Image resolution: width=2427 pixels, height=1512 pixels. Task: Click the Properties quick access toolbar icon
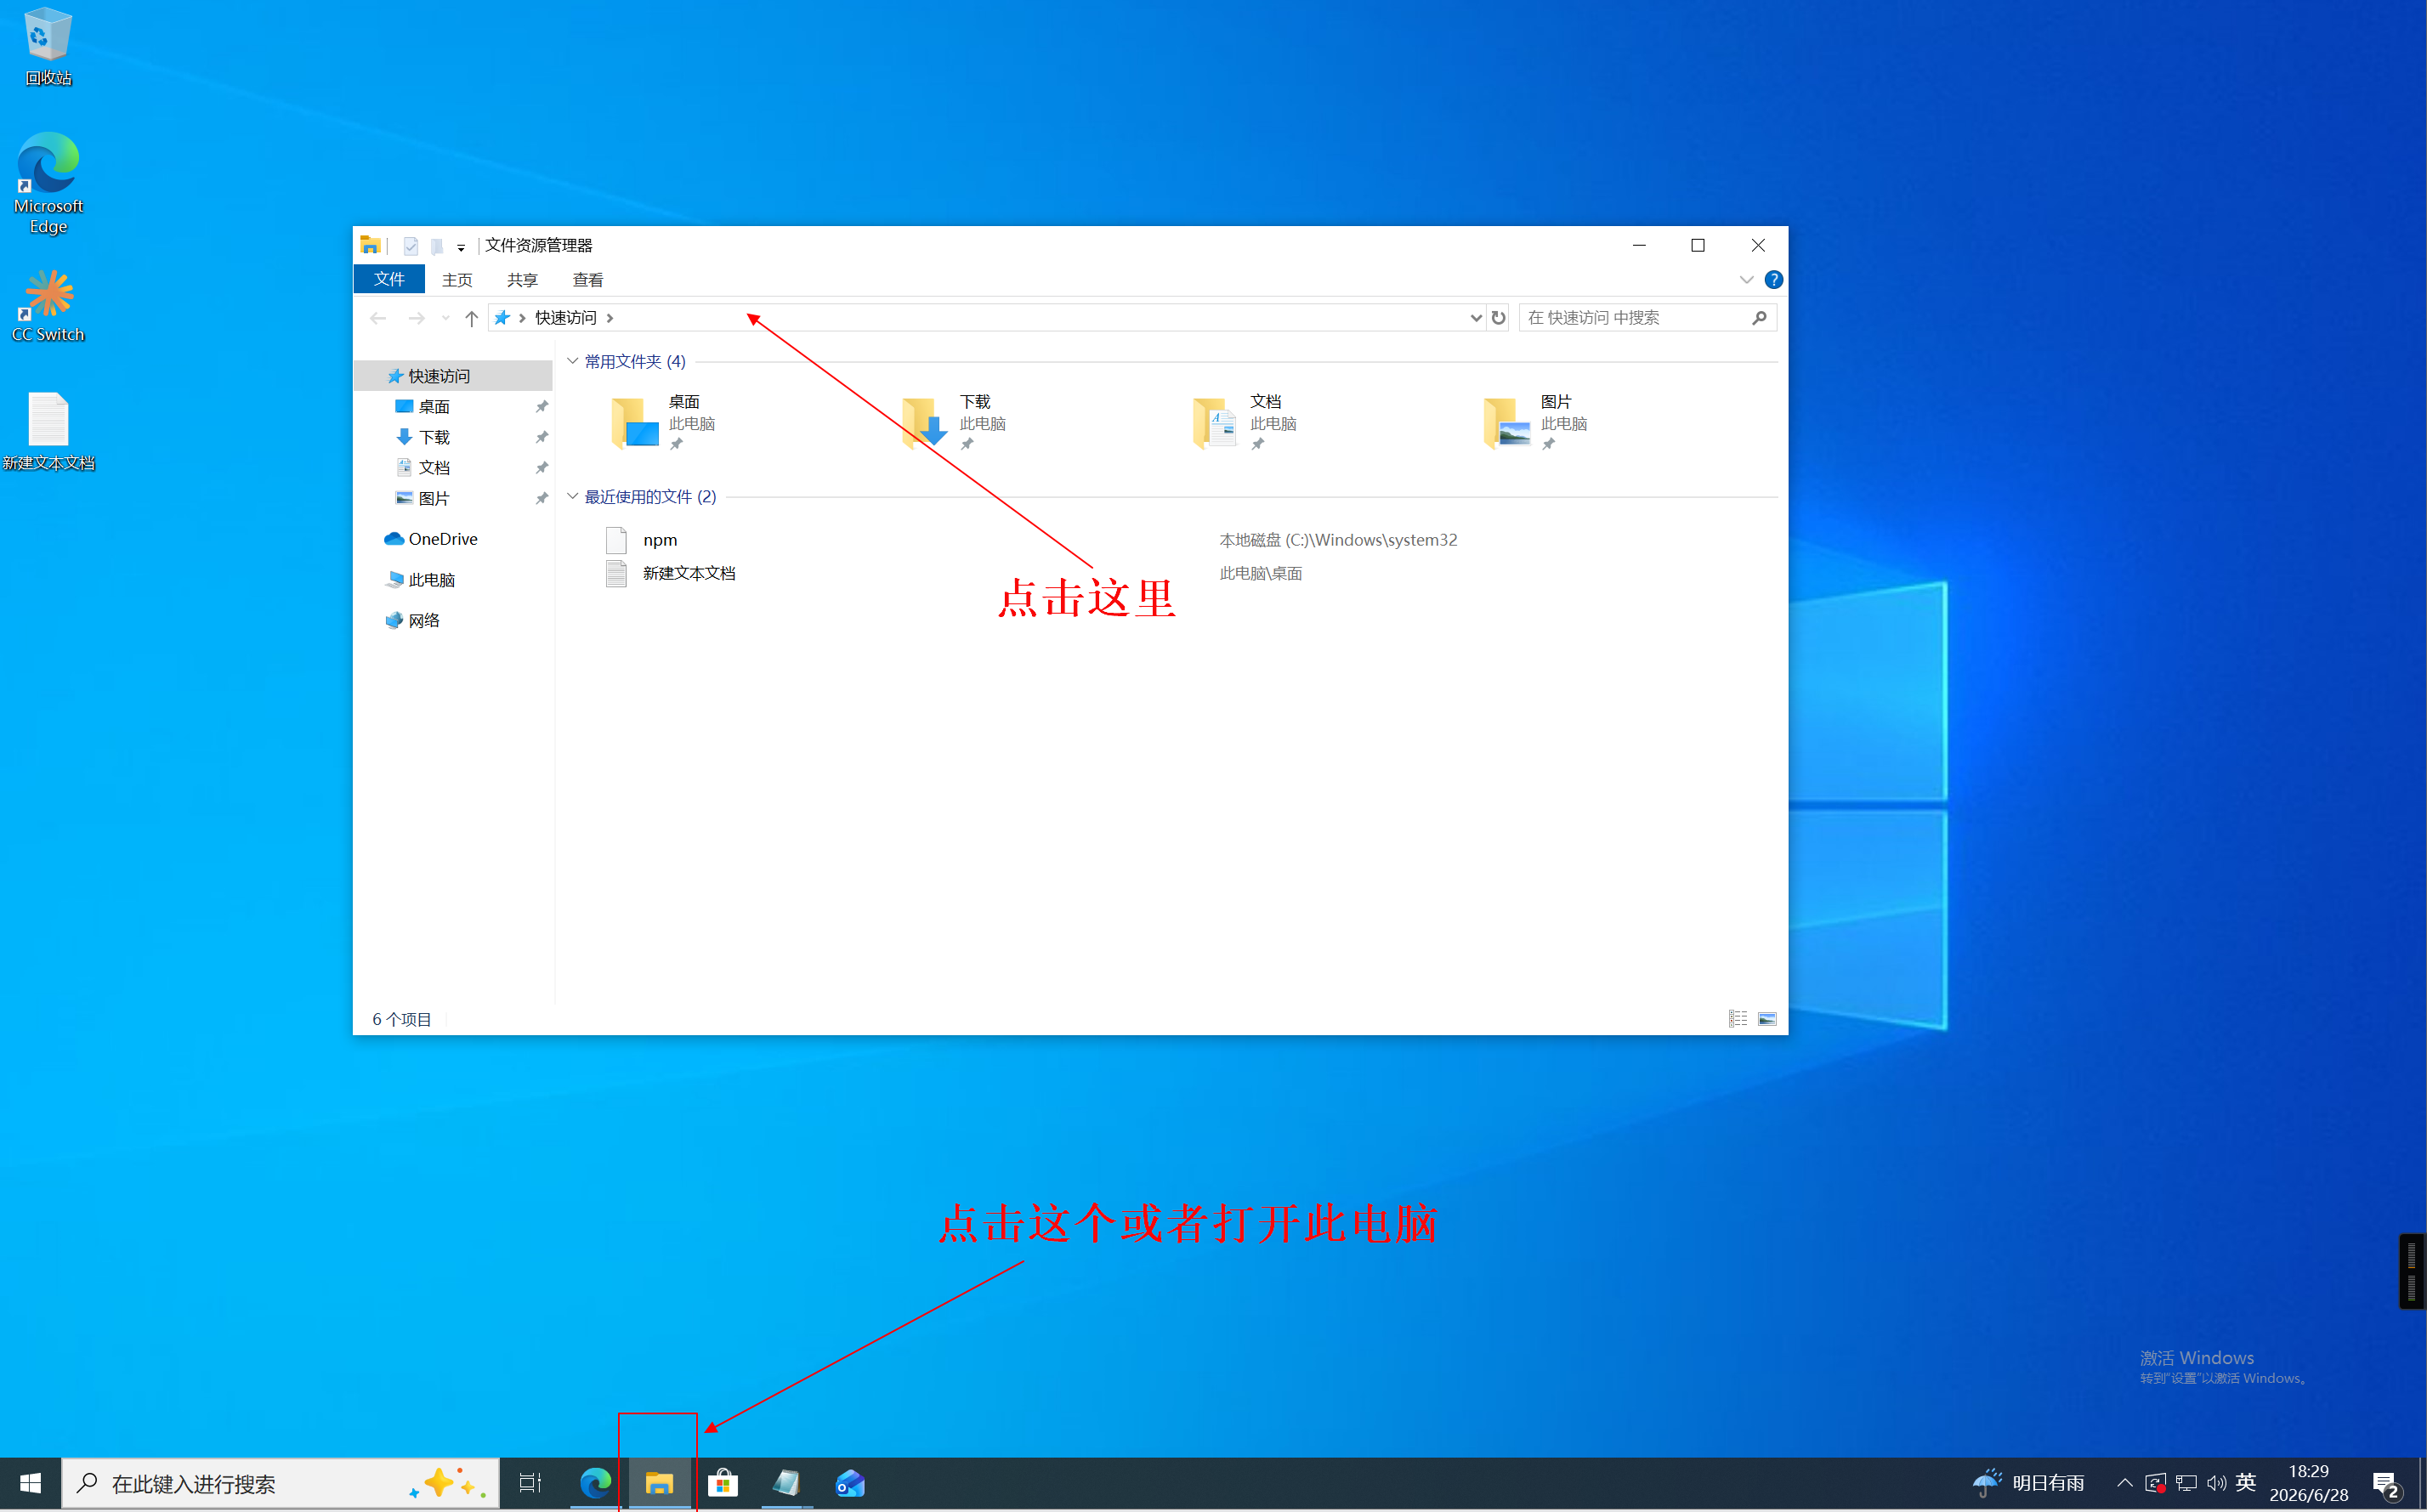point(410,246)
